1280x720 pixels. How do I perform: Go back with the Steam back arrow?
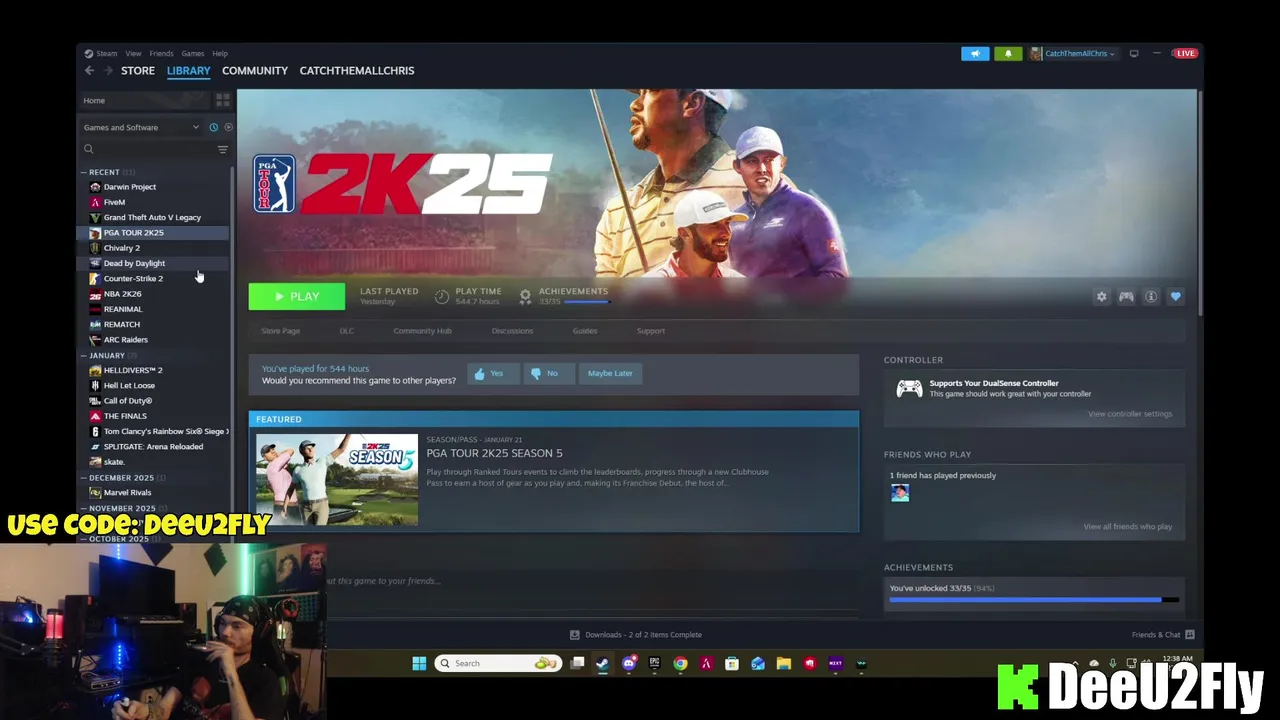click(x=89, y=71)
